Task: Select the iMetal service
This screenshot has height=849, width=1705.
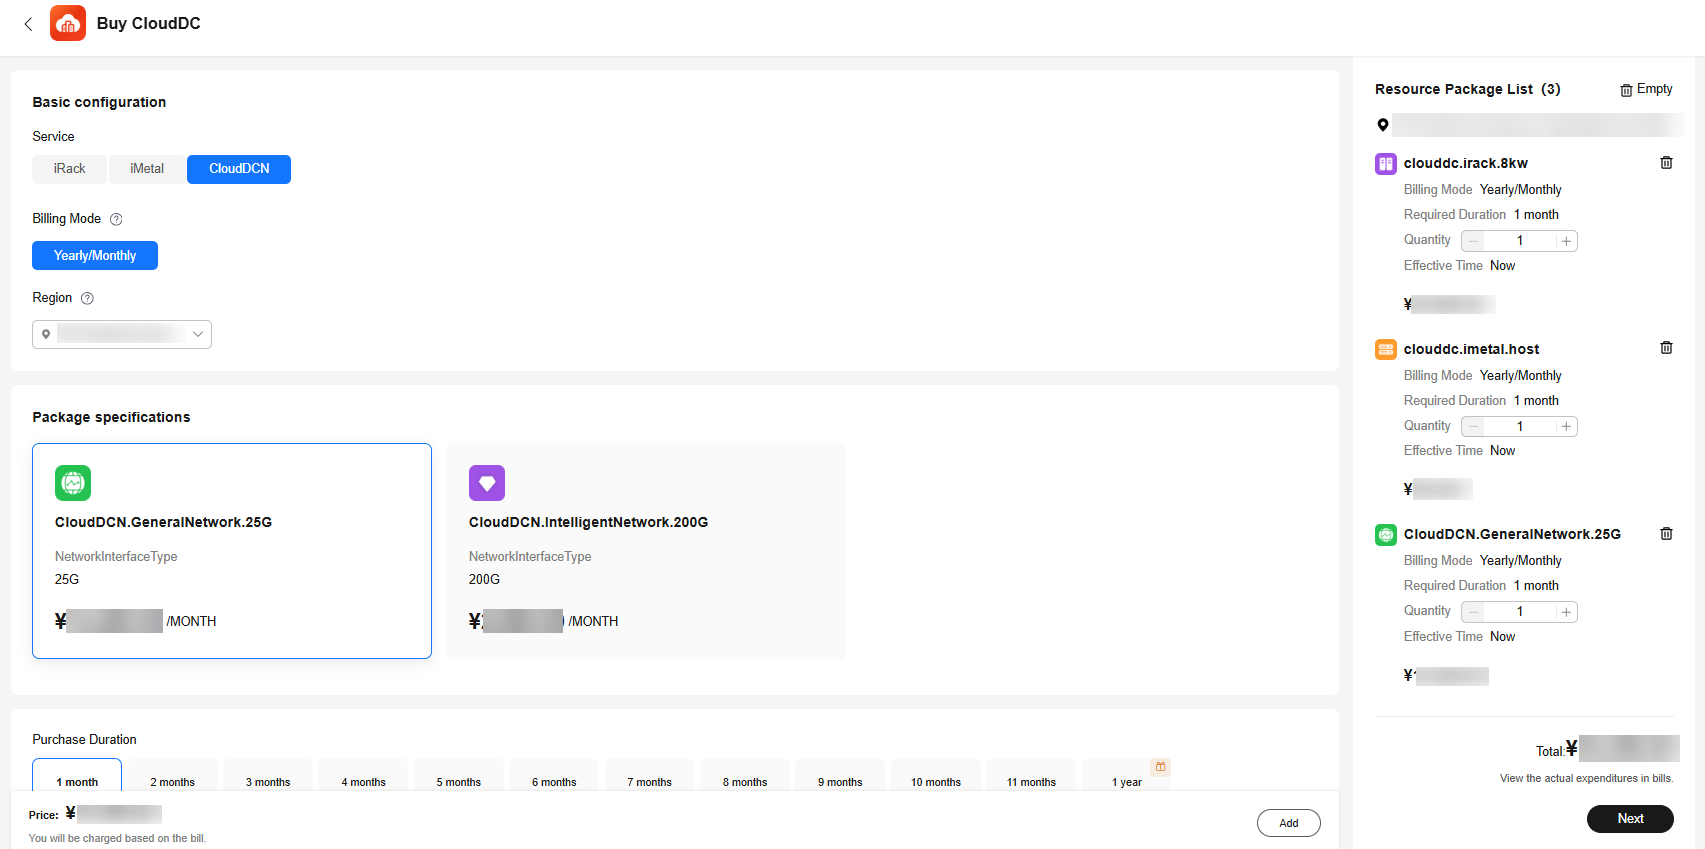Action: [x=147, y=169]
